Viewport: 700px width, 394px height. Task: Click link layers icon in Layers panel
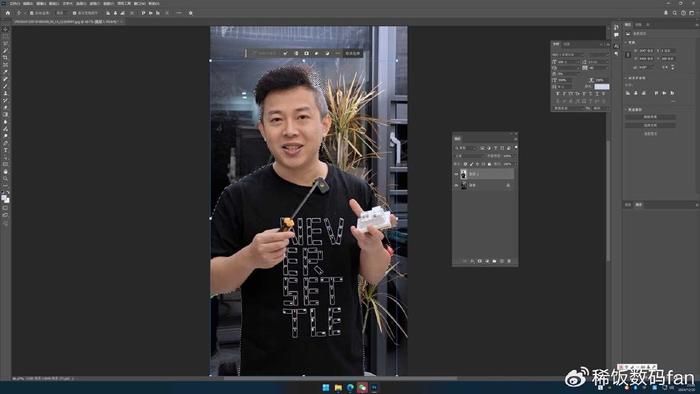(465, 261)
